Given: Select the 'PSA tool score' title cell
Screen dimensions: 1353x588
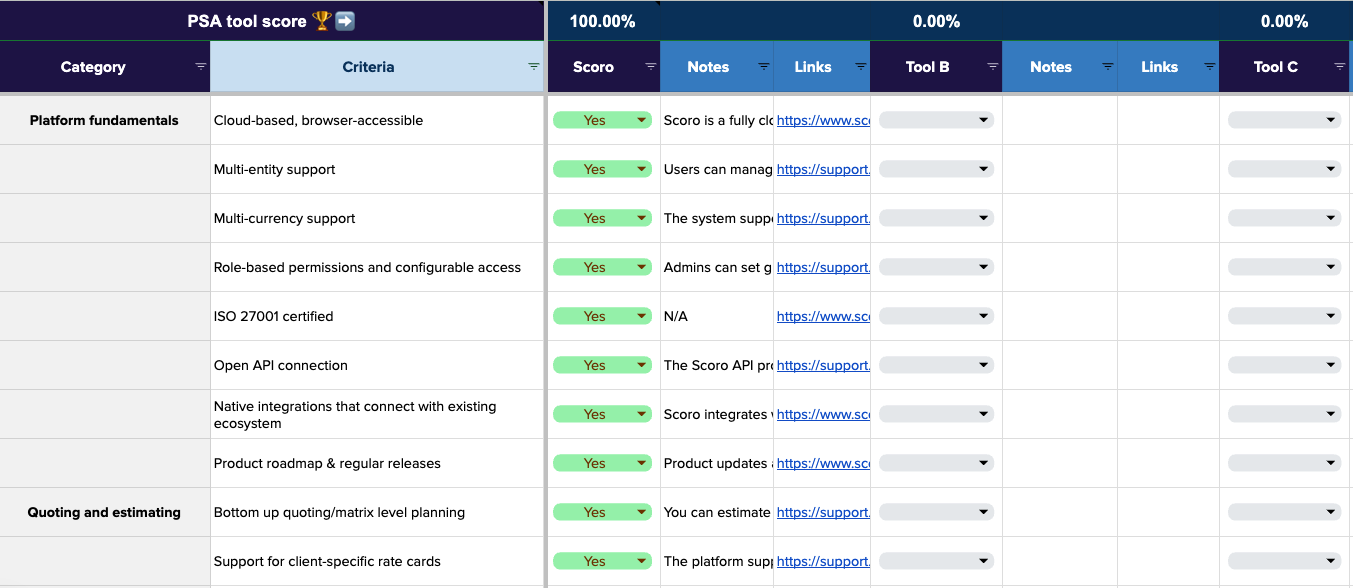Looking at the screenshot, I should point(272,21).
